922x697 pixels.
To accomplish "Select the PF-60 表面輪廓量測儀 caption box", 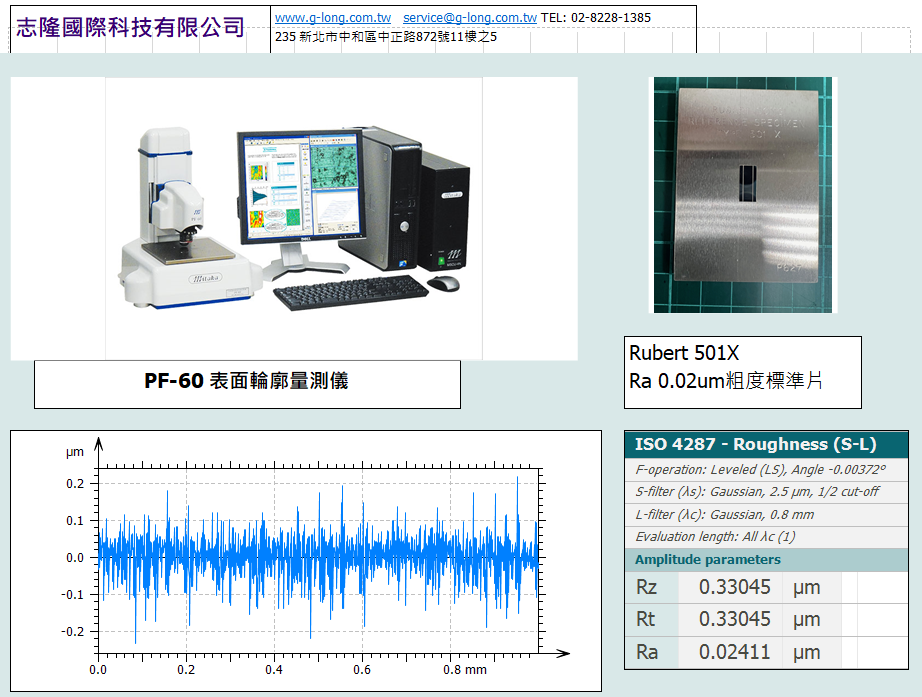I will click(x=247, y=384).
